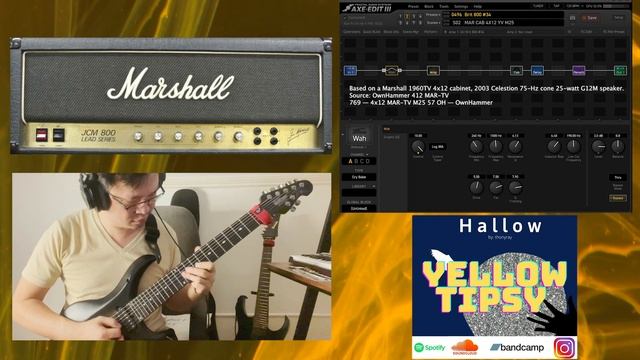
Task: Click the Wah page tab label
Action: pos(387,129)
